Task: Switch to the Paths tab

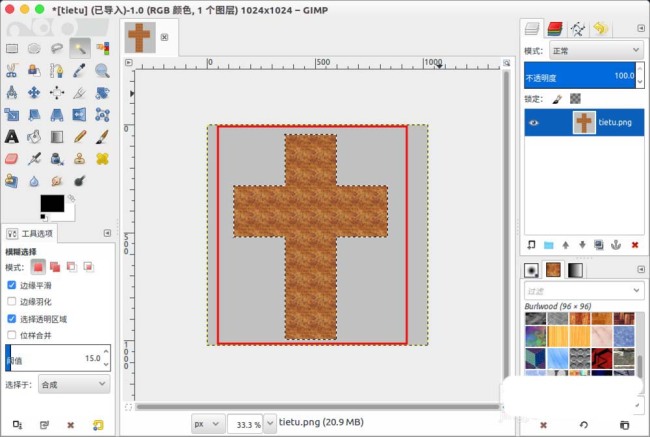Action: tap(577, 29)
